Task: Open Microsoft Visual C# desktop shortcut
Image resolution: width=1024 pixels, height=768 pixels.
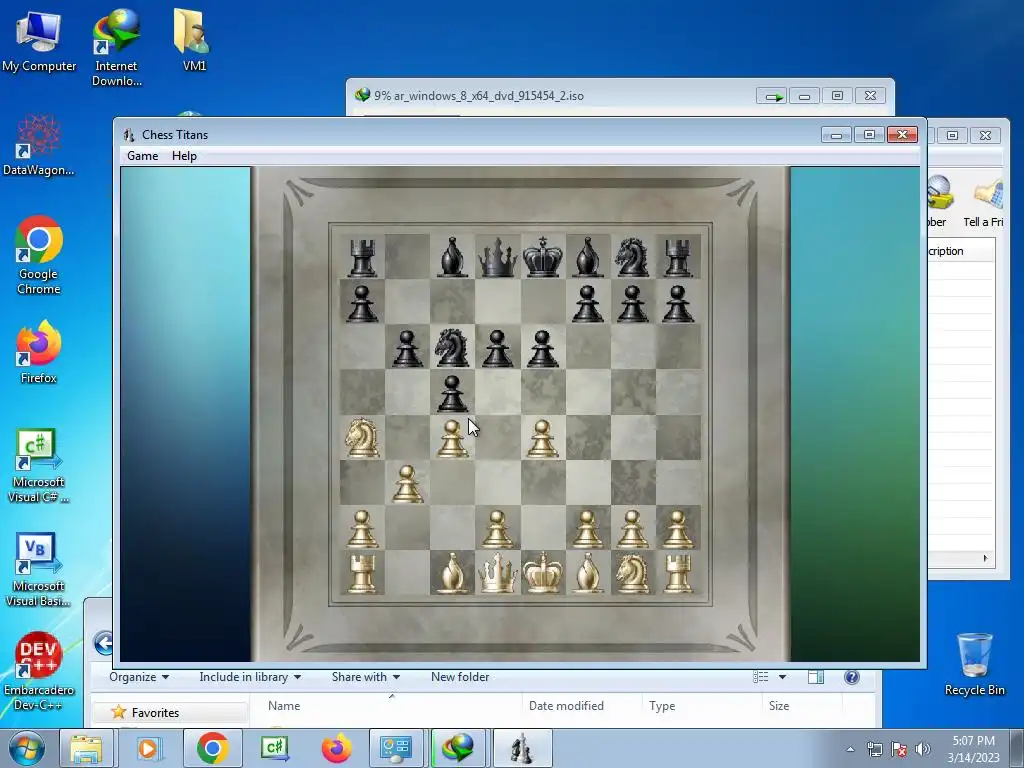Action: (x=39, y=466)
